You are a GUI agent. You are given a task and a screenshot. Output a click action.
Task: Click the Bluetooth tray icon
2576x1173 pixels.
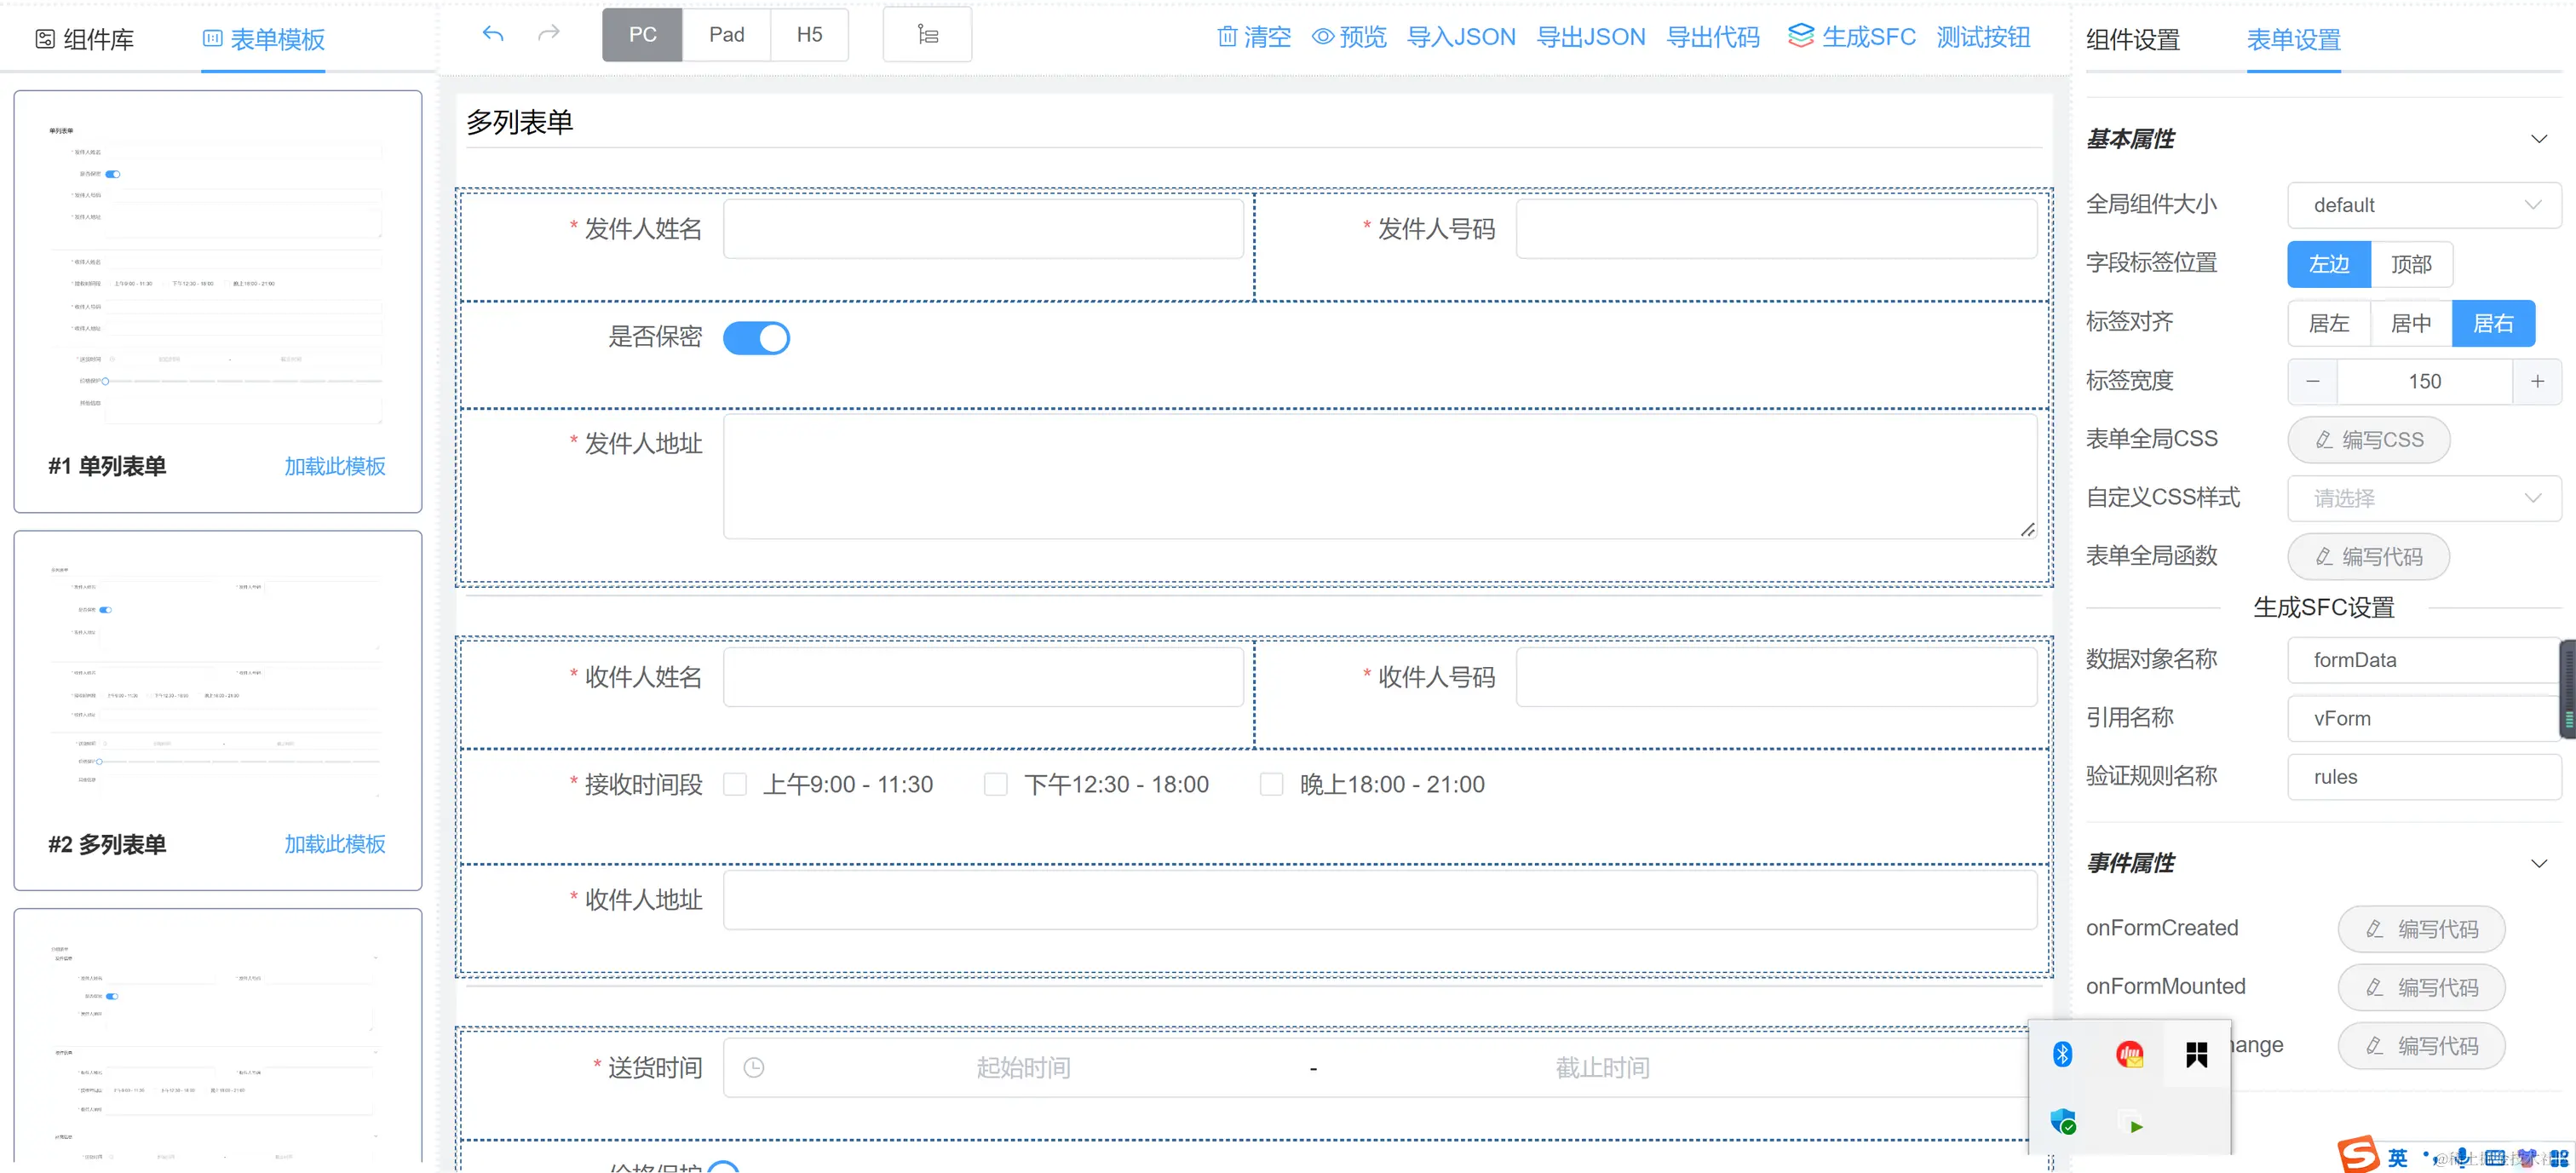[x=2062, y=1053]
